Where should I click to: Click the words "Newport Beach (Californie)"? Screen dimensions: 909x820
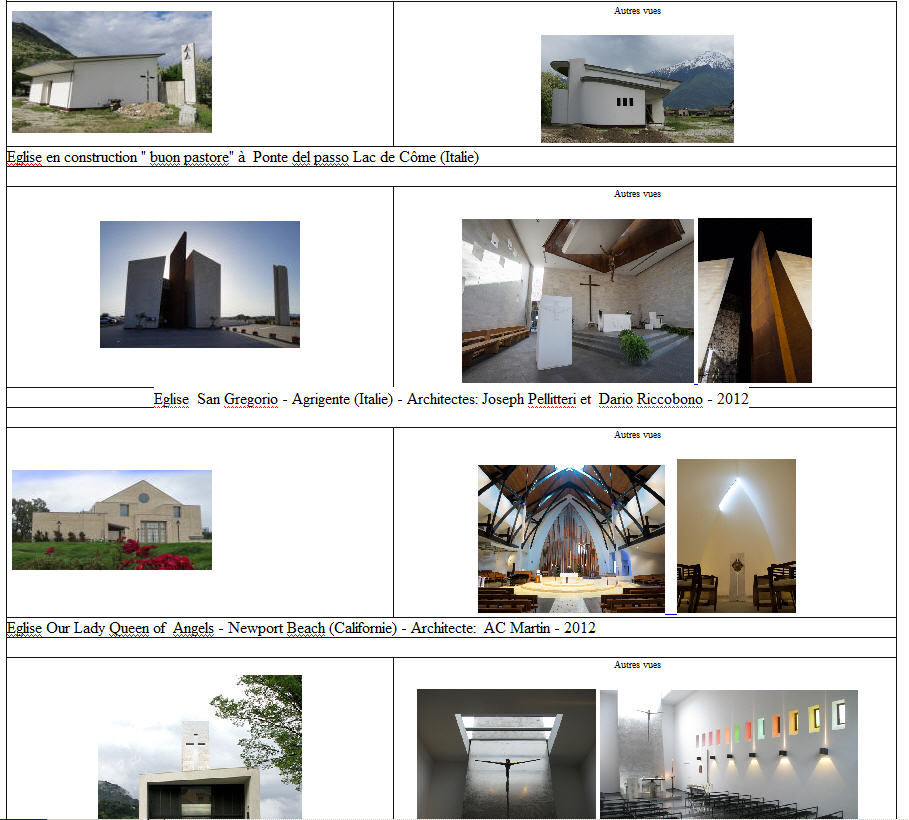312,628
